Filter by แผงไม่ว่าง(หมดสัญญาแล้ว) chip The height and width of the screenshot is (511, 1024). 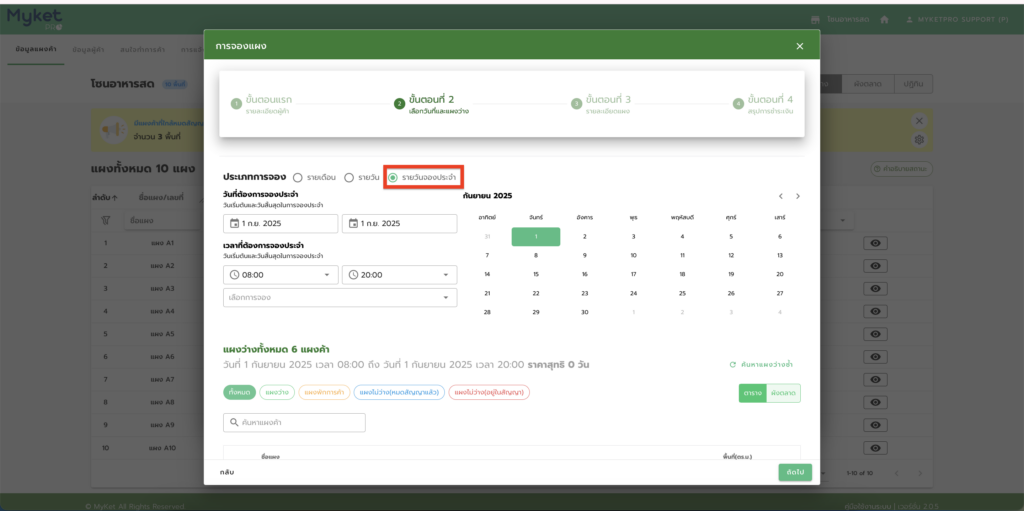click(400, 392)
